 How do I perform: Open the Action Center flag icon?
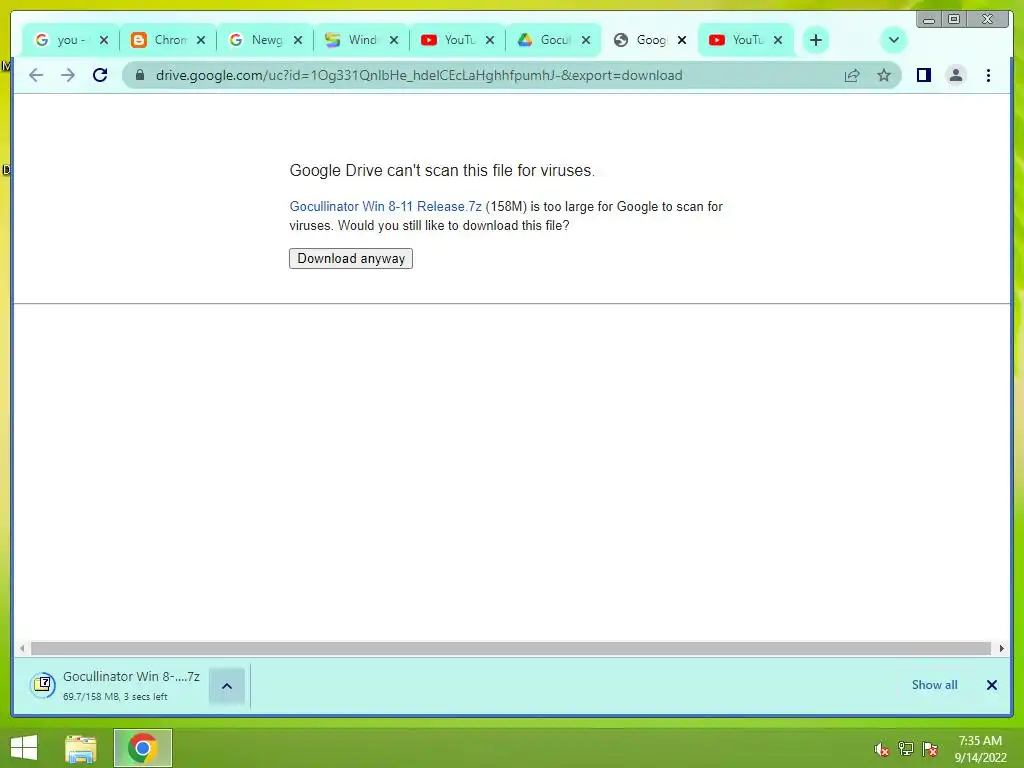pyautogui.click(x=930, y=749)
